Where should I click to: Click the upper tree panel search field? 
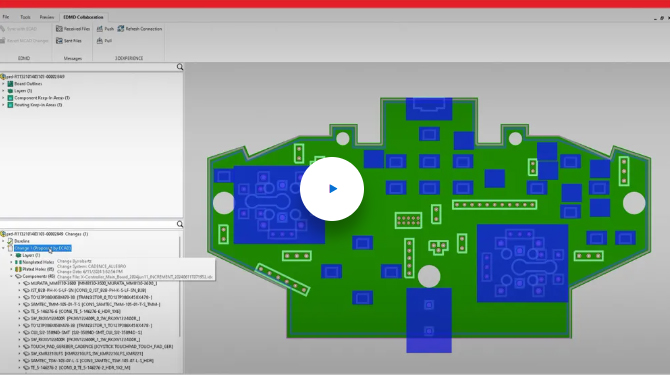click(88, 67)
